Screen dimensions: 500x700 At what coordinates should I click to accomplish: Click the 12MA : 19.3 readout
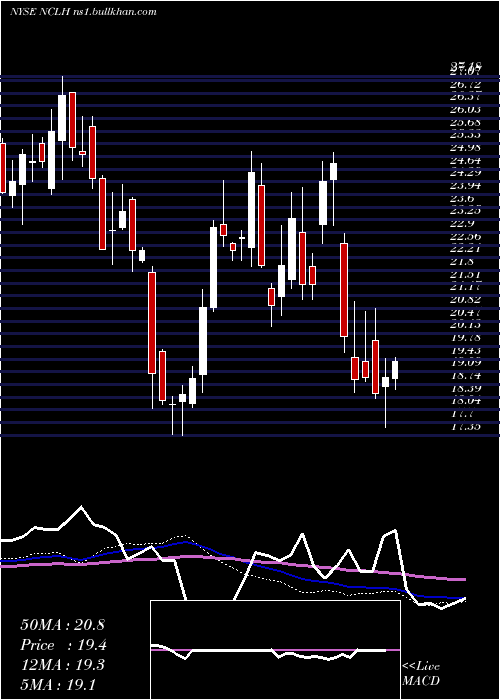(x=62, y=665)
